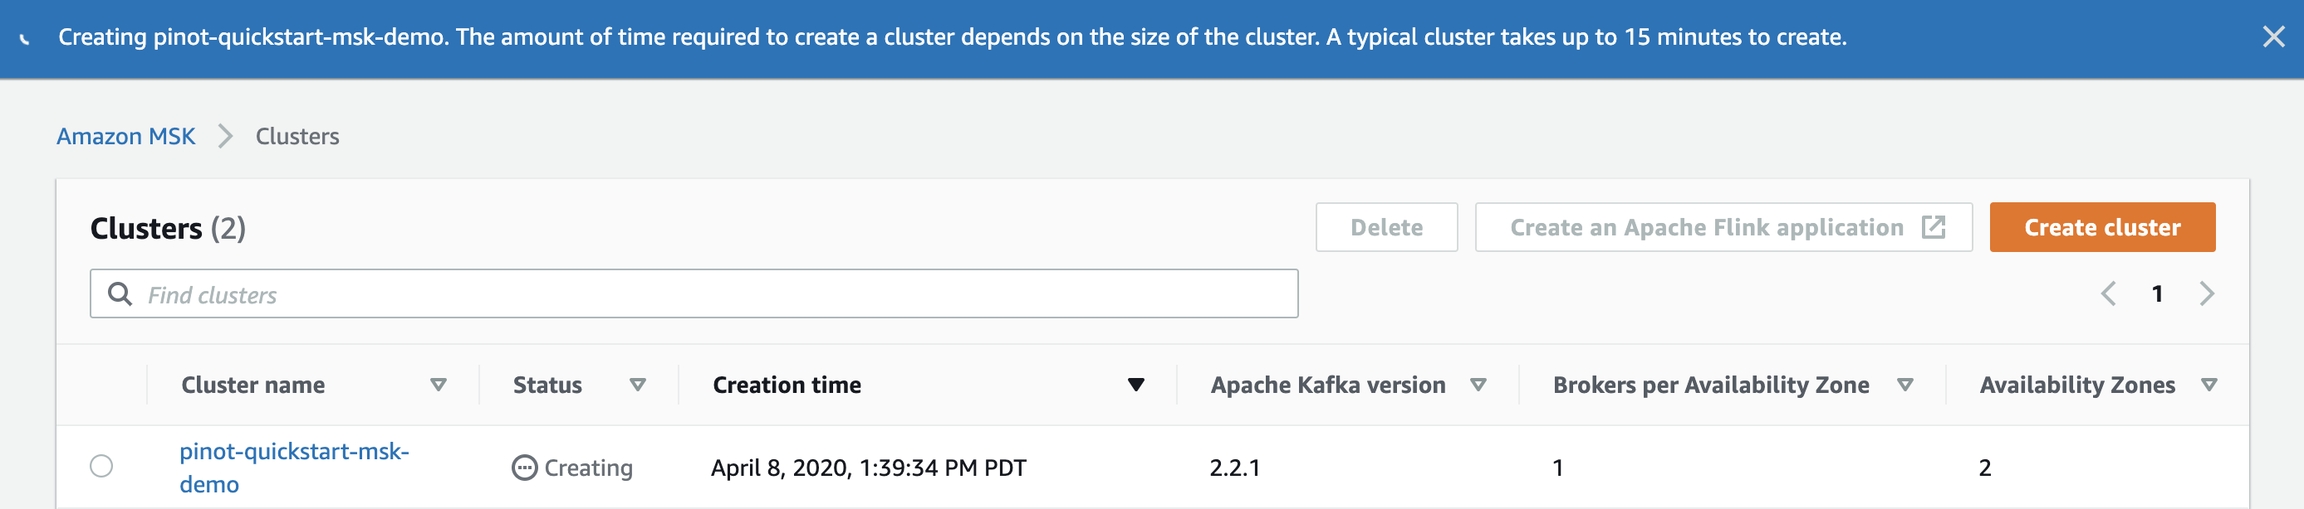Toggle the Creation time sort arrow
Image resolution: width=2304 pixels, height=509 pixels.
(x=1136, y=385)
